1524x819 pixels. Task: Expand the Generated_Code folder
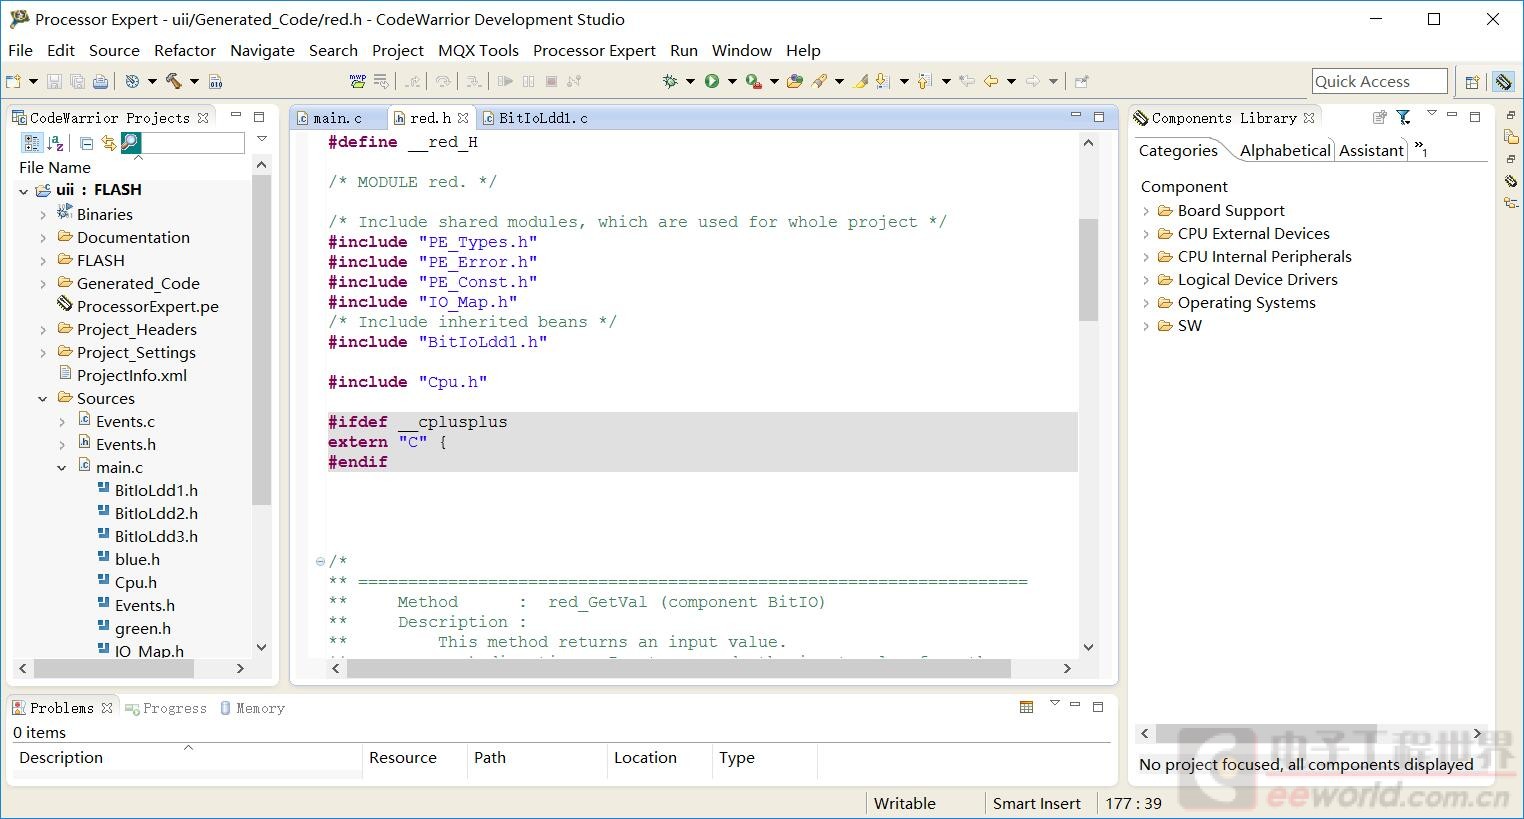click(x=43, y=284)
